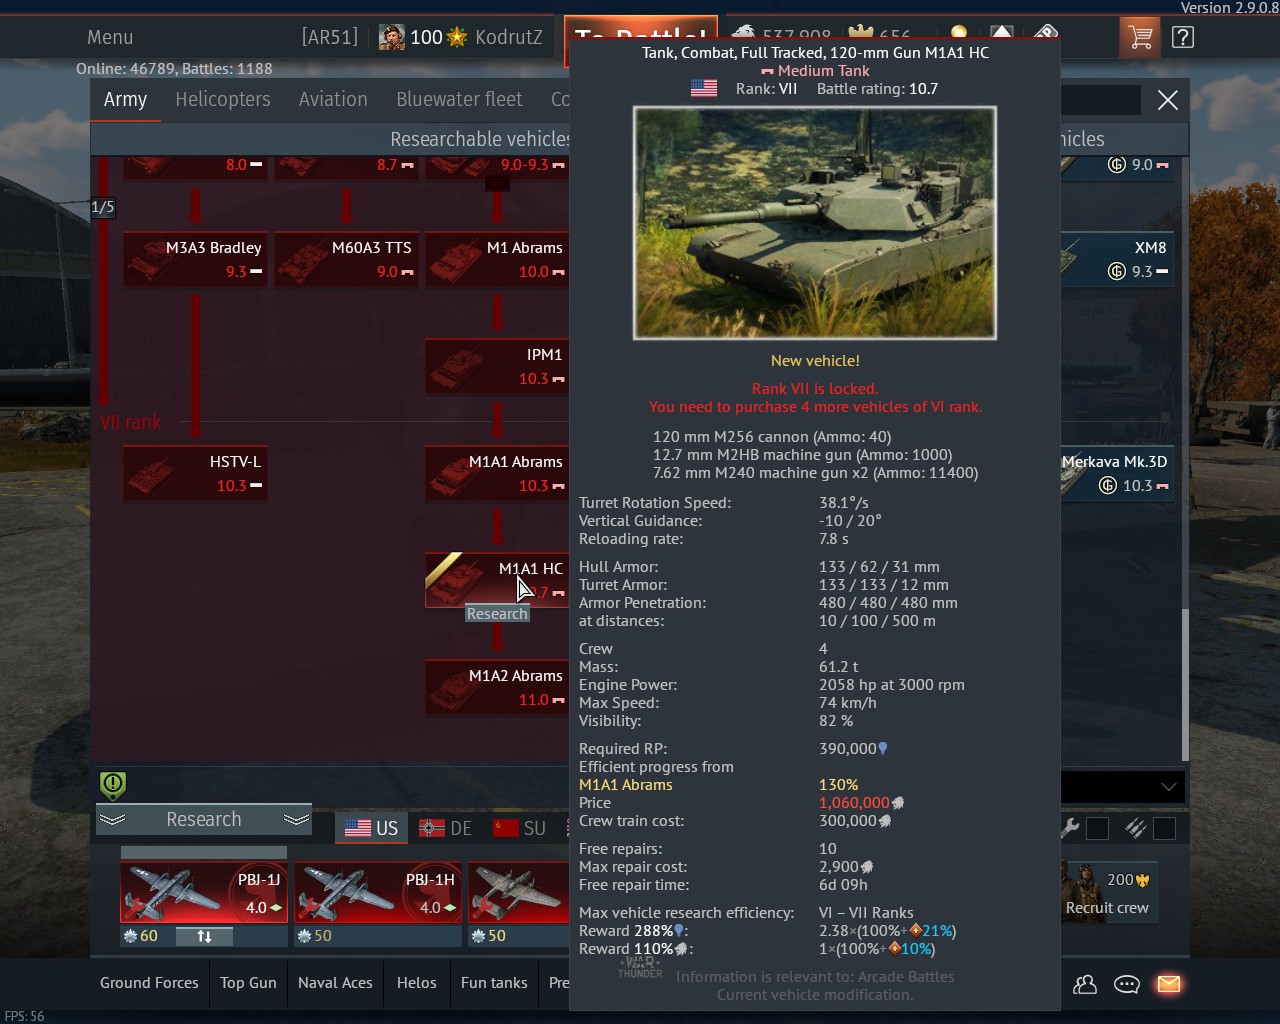Select the M60A3 TTS vehicle
This screenshot has height=1024, width=1280.
[346, 259]
